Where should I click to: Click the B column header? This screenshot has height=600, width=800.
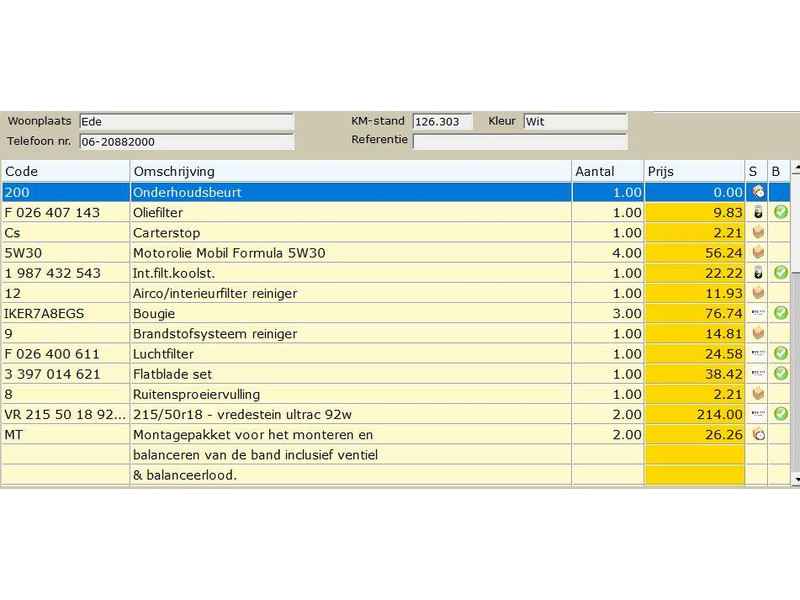coord(779,171)
